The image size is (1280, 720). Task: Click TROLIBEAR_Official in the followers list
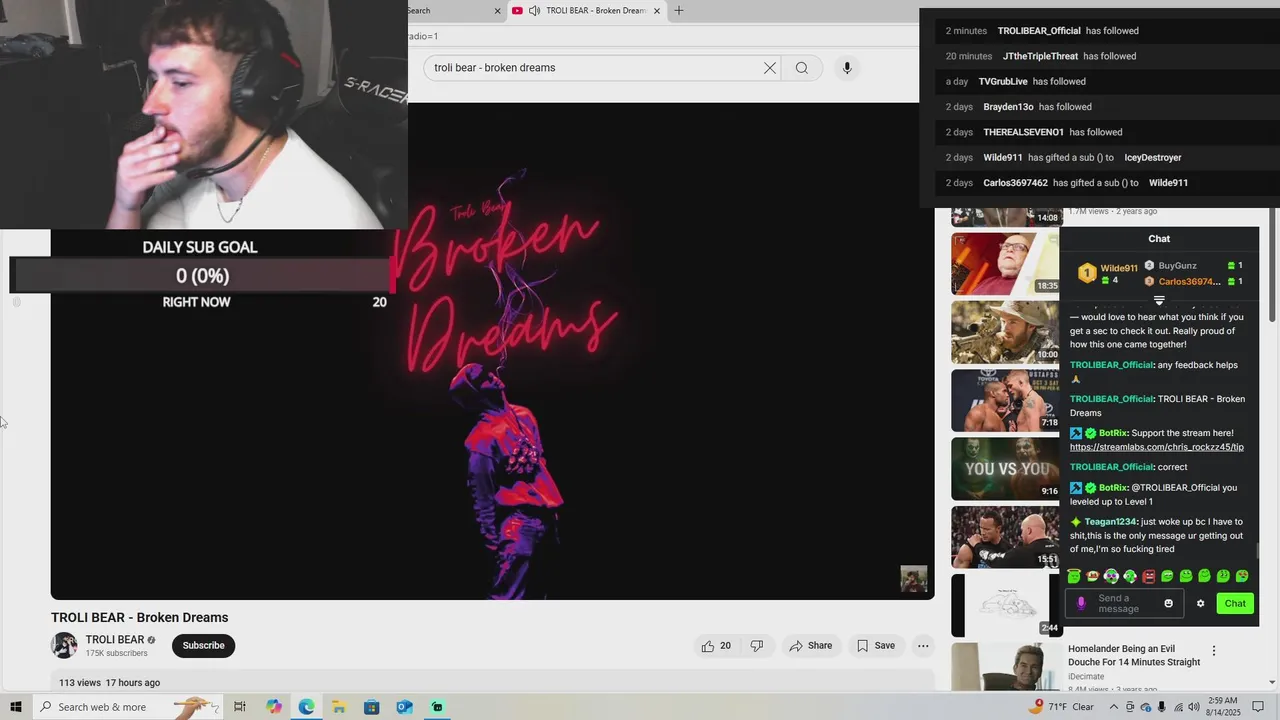(x=1039, y=31)
